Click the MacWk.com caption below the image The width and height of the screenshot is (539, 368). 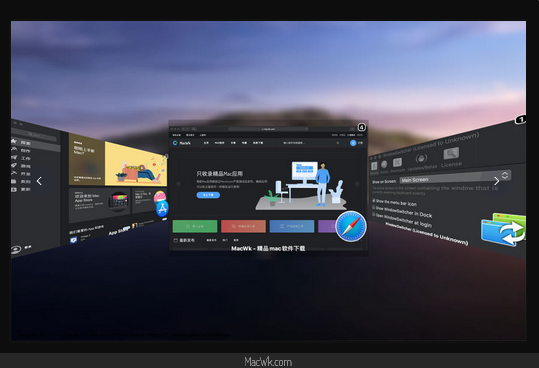tap(268, 362)
